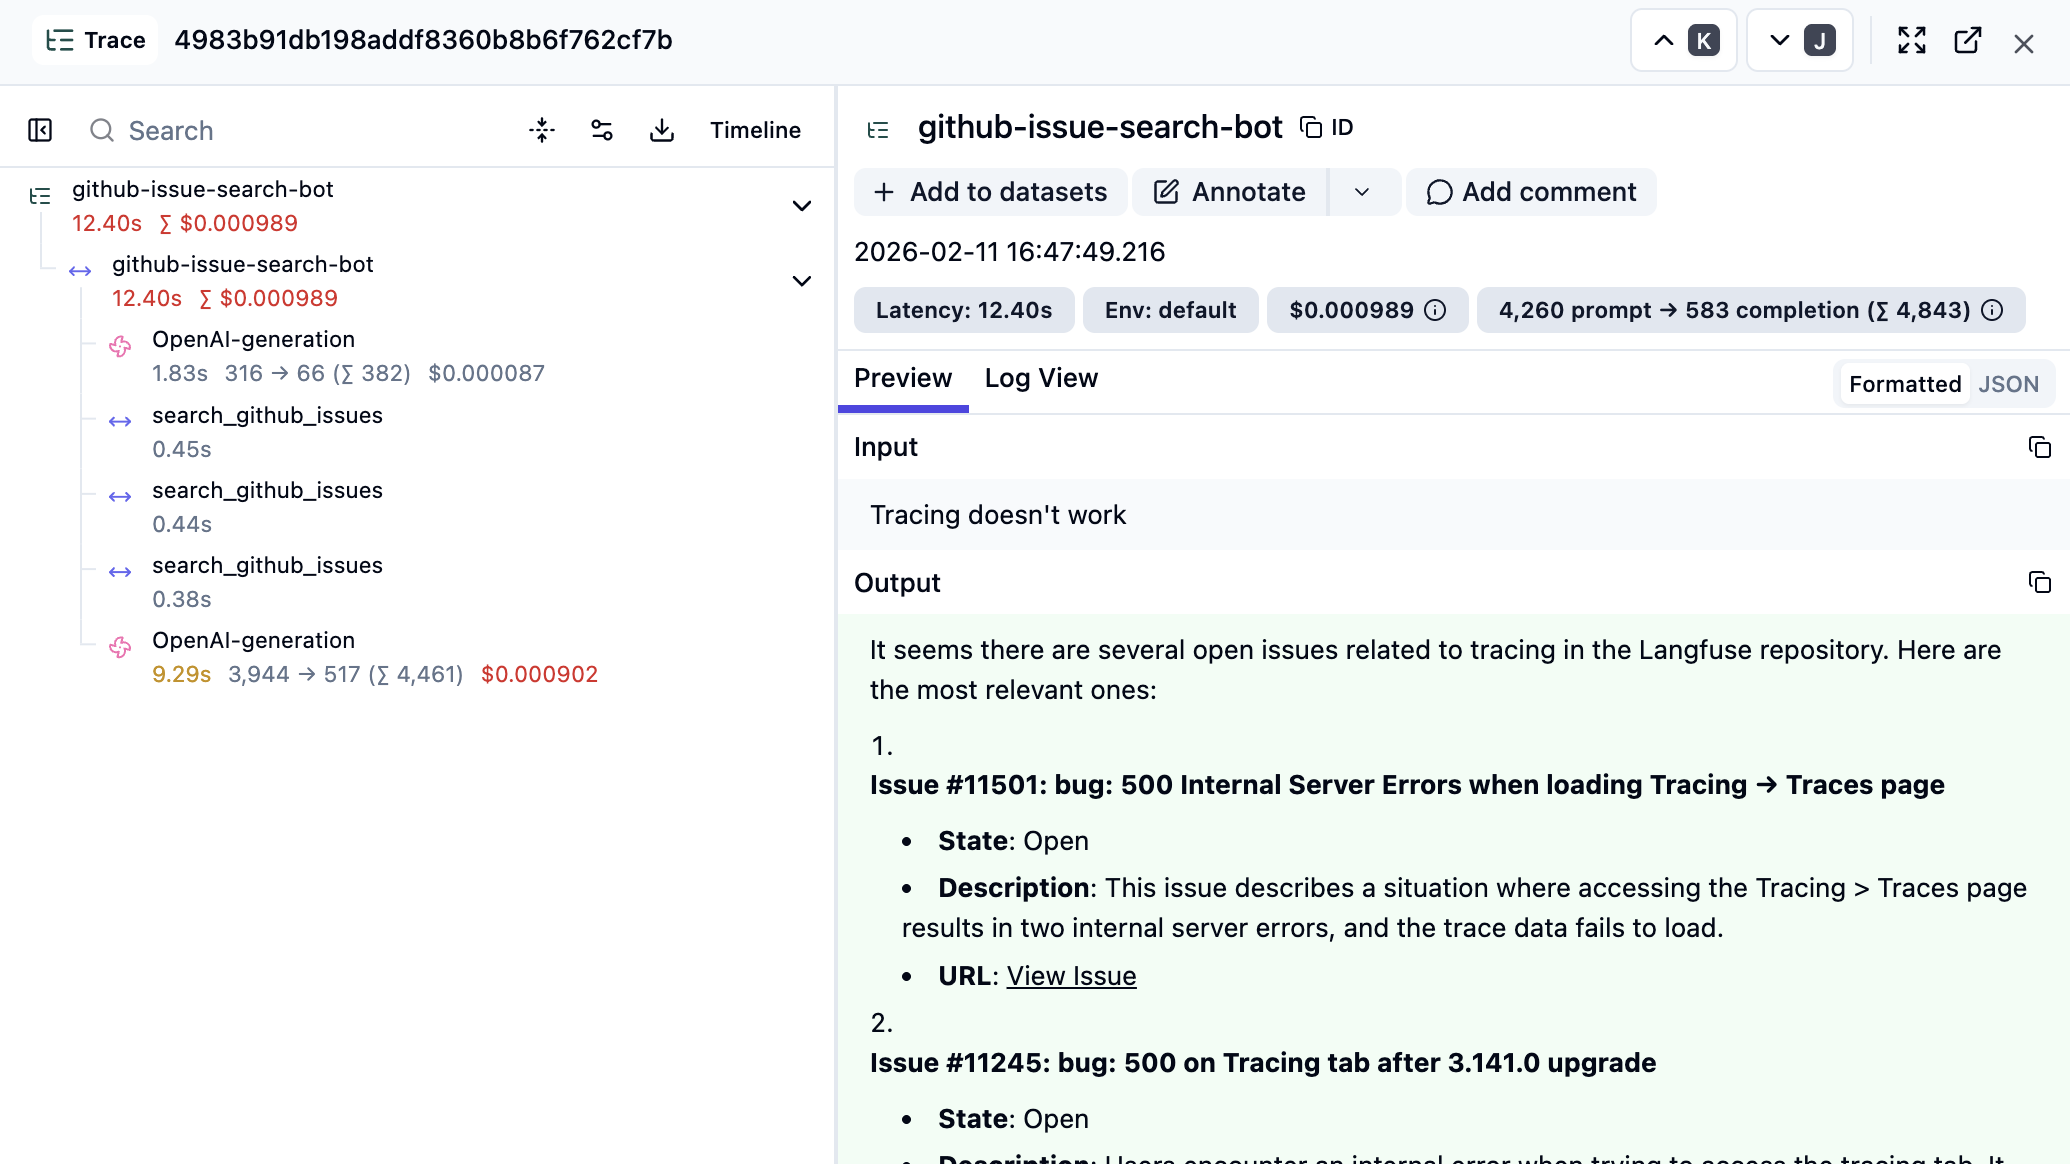Click inside the Search field
Image resolution: width=2070 pixels, height=1164 pixels.
pyautogui.click(x=250, y=130)
